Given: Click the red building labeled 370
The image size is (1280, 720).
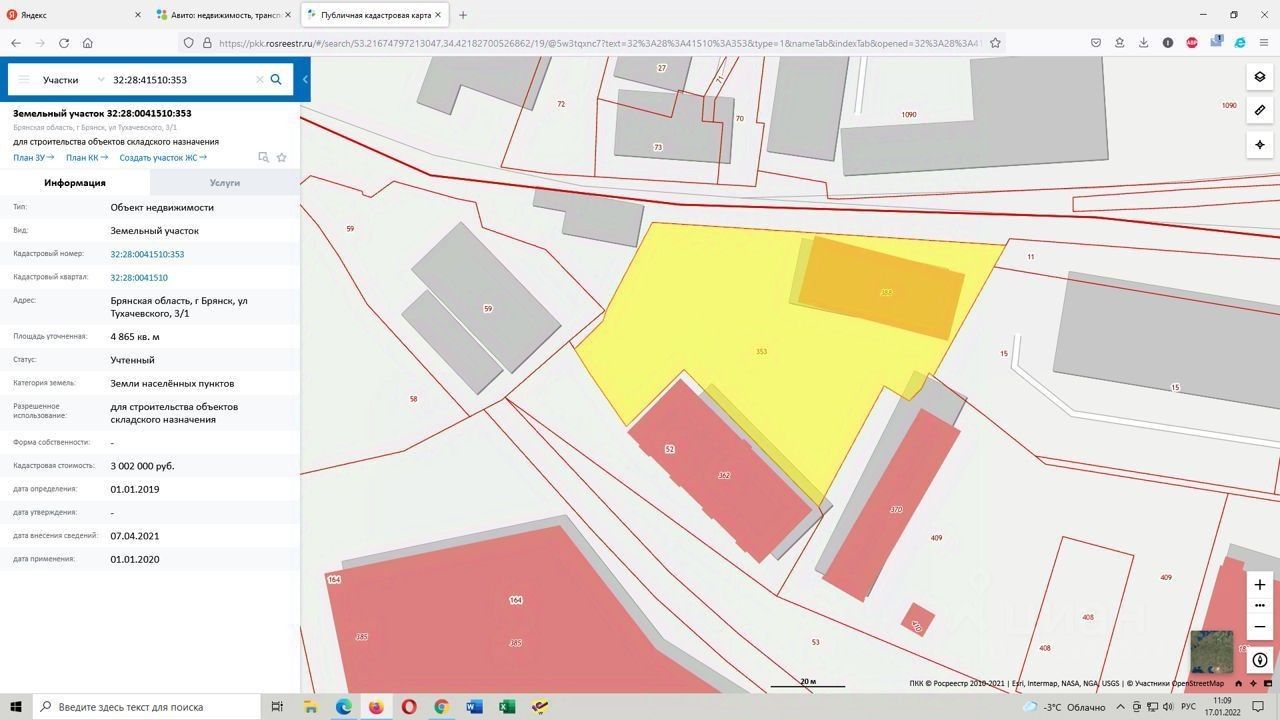Looking at the screenshot, I should 892,506.
